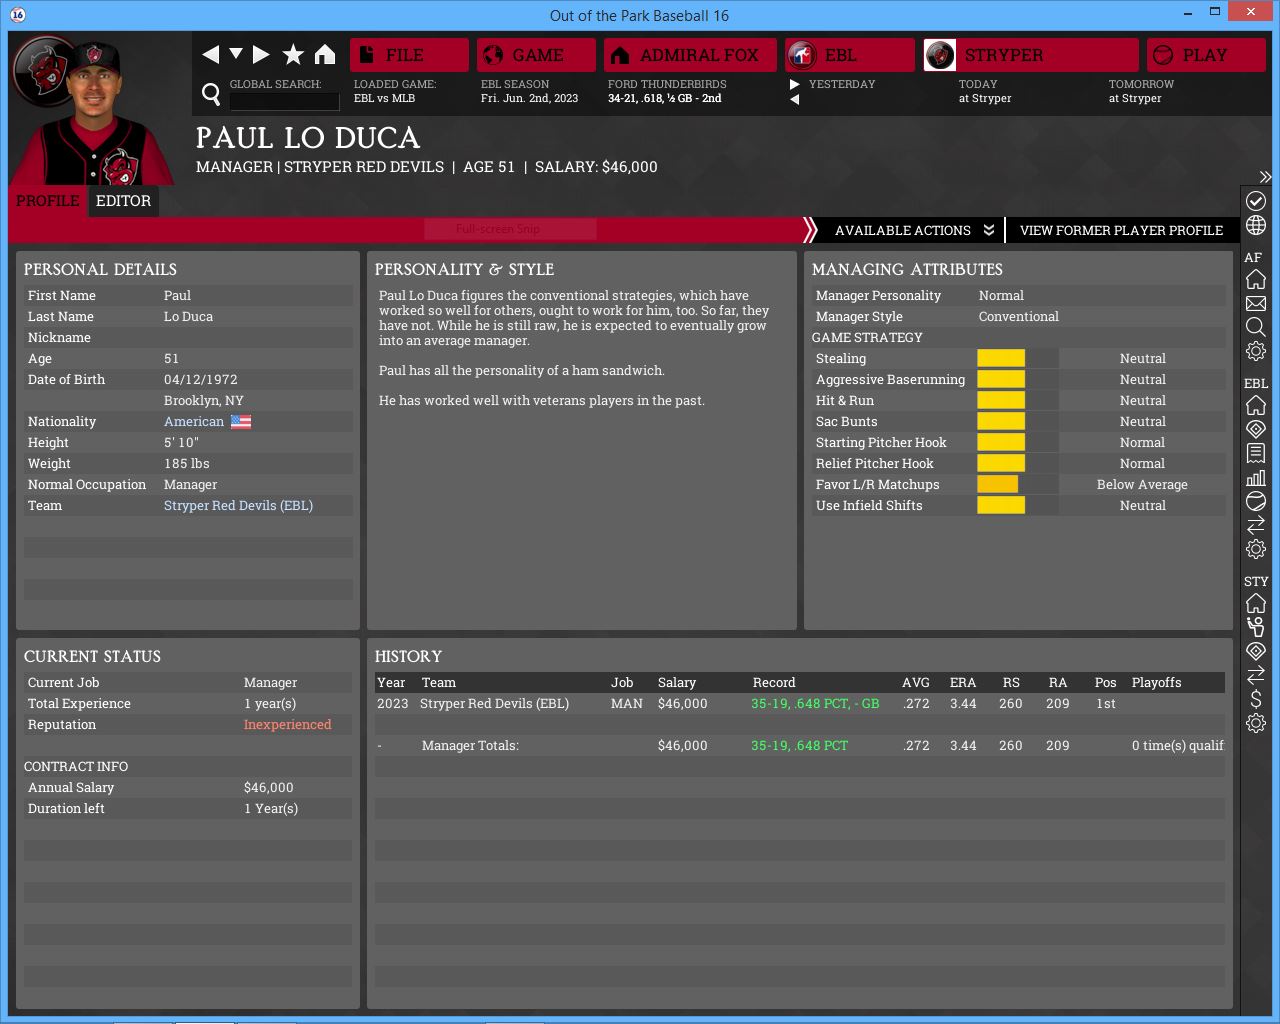The width and height of the screenshot is (1280, 1024).
Task: Open the EBL transactions arrows icon
Action: (x=1256, y=525)
